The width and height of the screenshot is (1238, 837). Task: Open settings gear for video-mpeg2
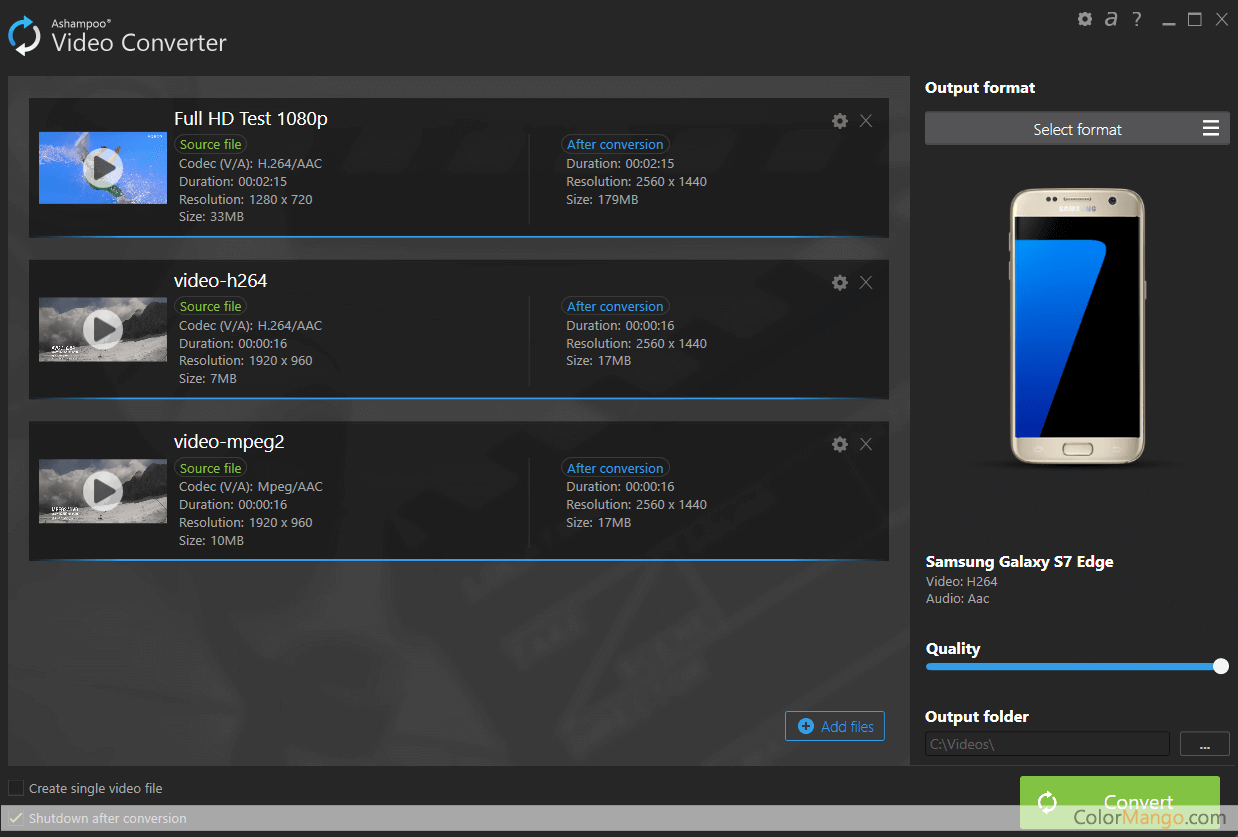840,444
